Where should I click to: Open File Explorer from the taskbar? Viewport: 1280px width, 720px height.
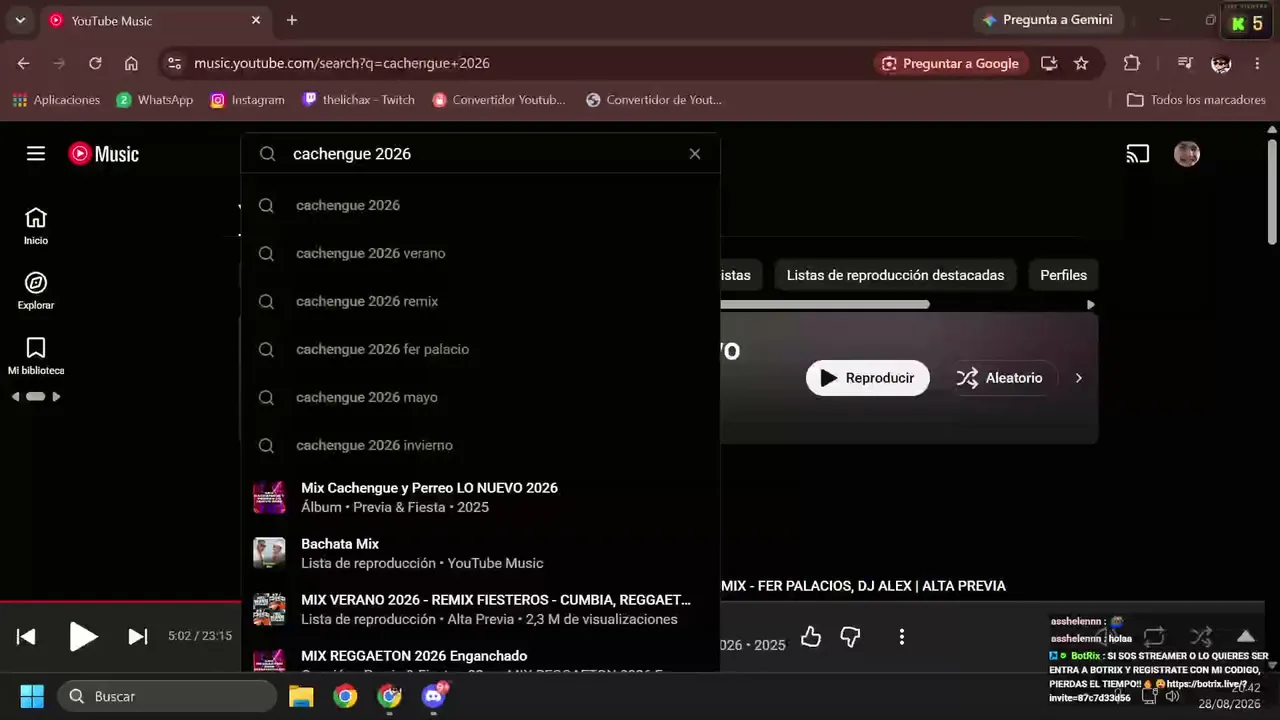pos(301,696)
